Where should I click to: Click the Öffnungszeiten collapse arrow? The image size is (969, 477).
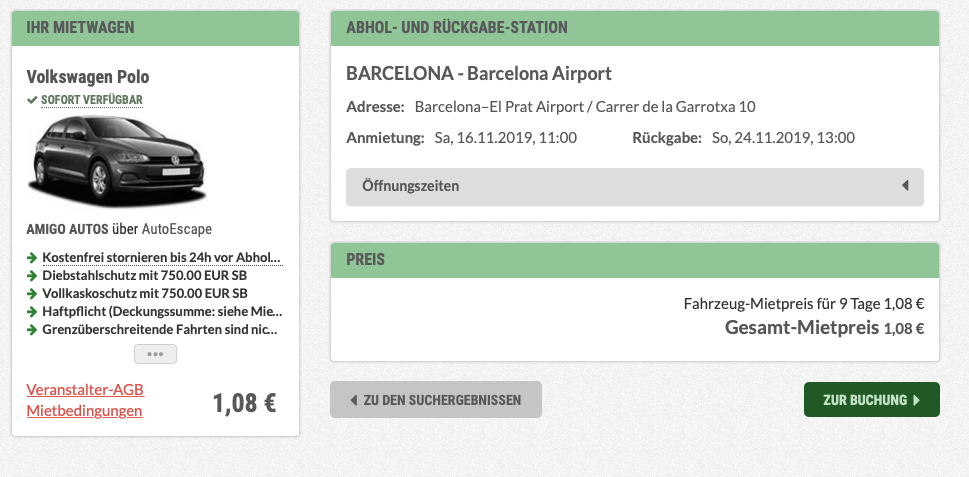click(x=905, y=185)
